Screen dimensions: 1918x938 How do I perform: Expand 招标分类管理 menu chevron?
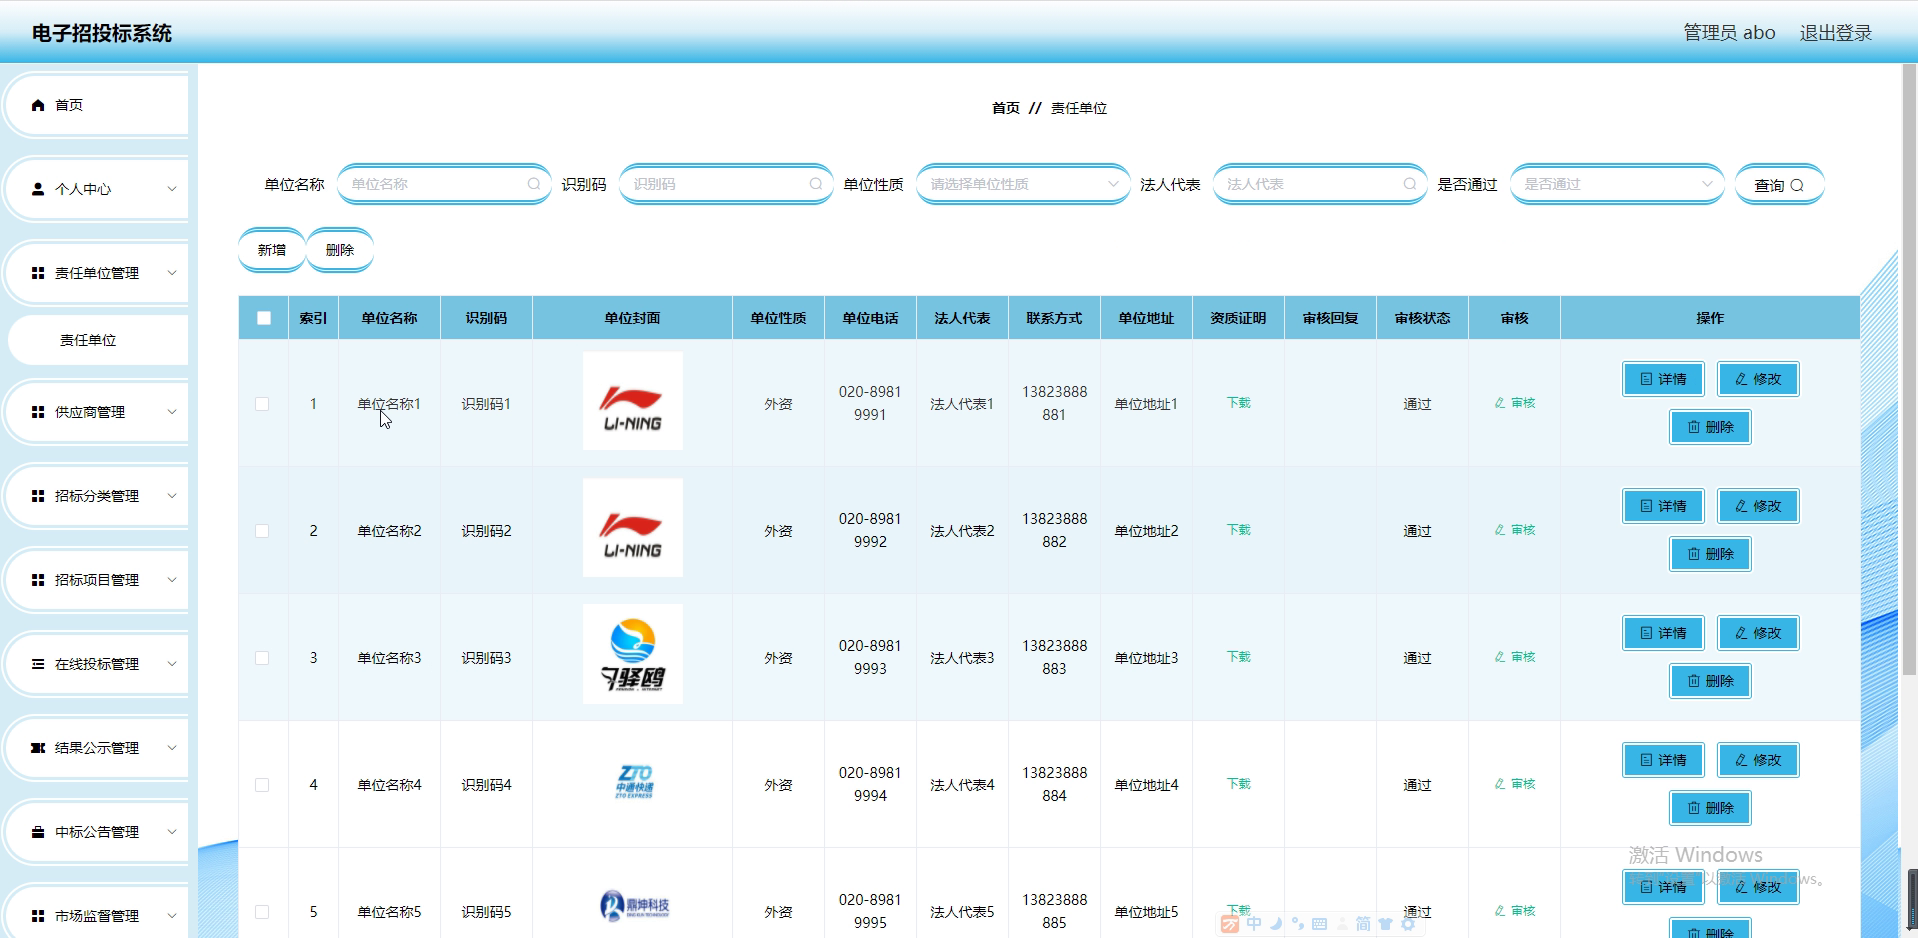coord(172,496)
